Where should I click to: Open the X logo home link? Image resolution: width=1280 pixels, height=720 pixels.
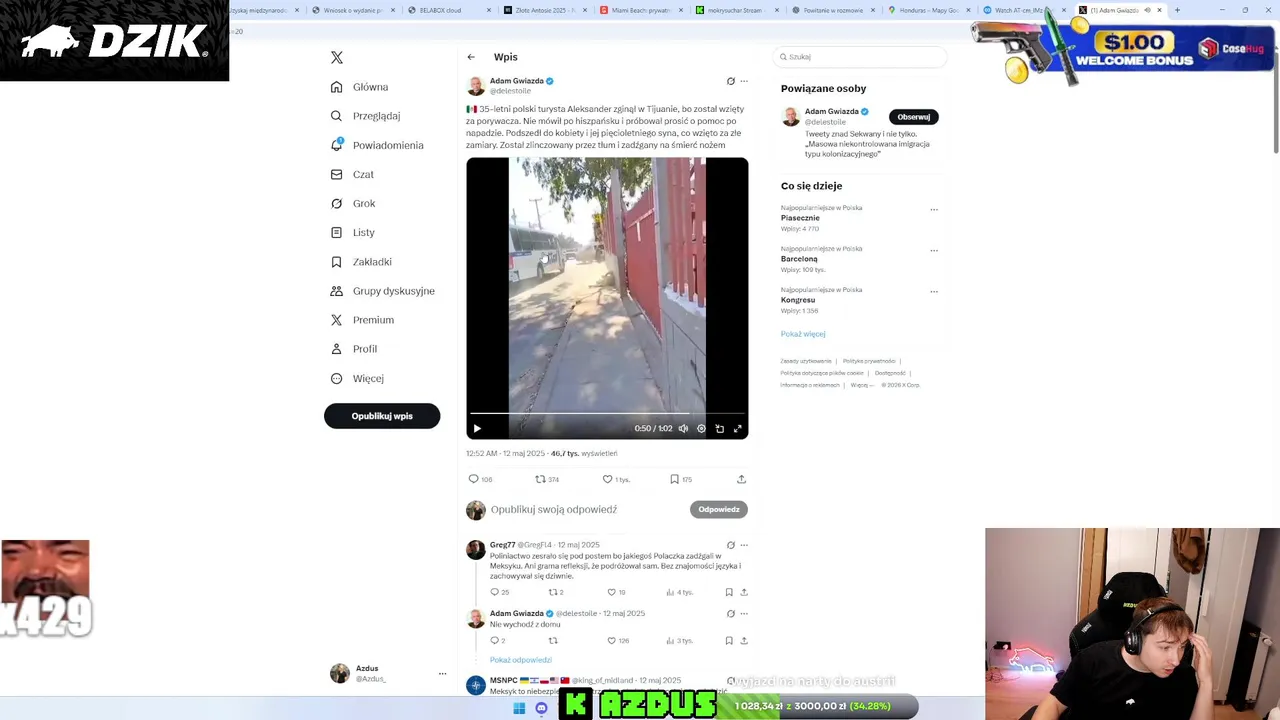337,58
